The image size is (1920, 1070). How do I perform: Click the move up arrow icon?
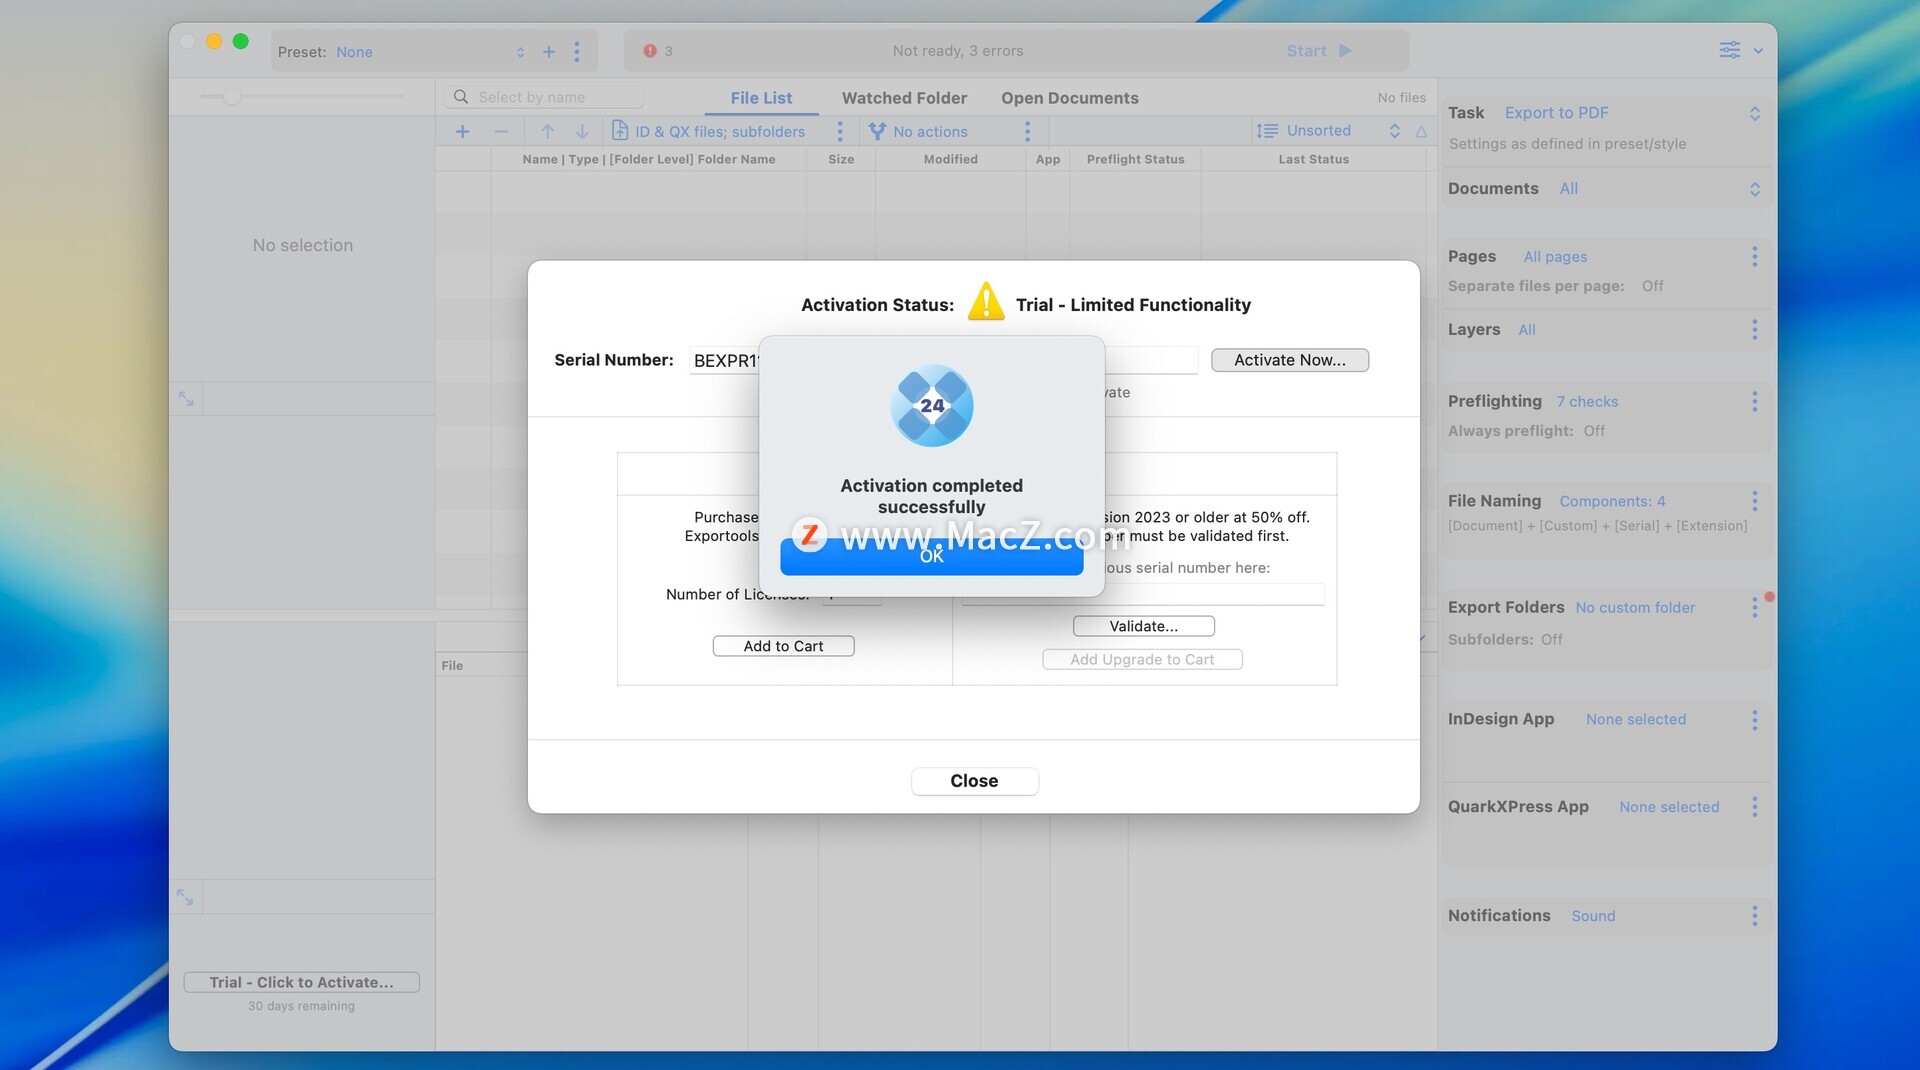point(547,131)
